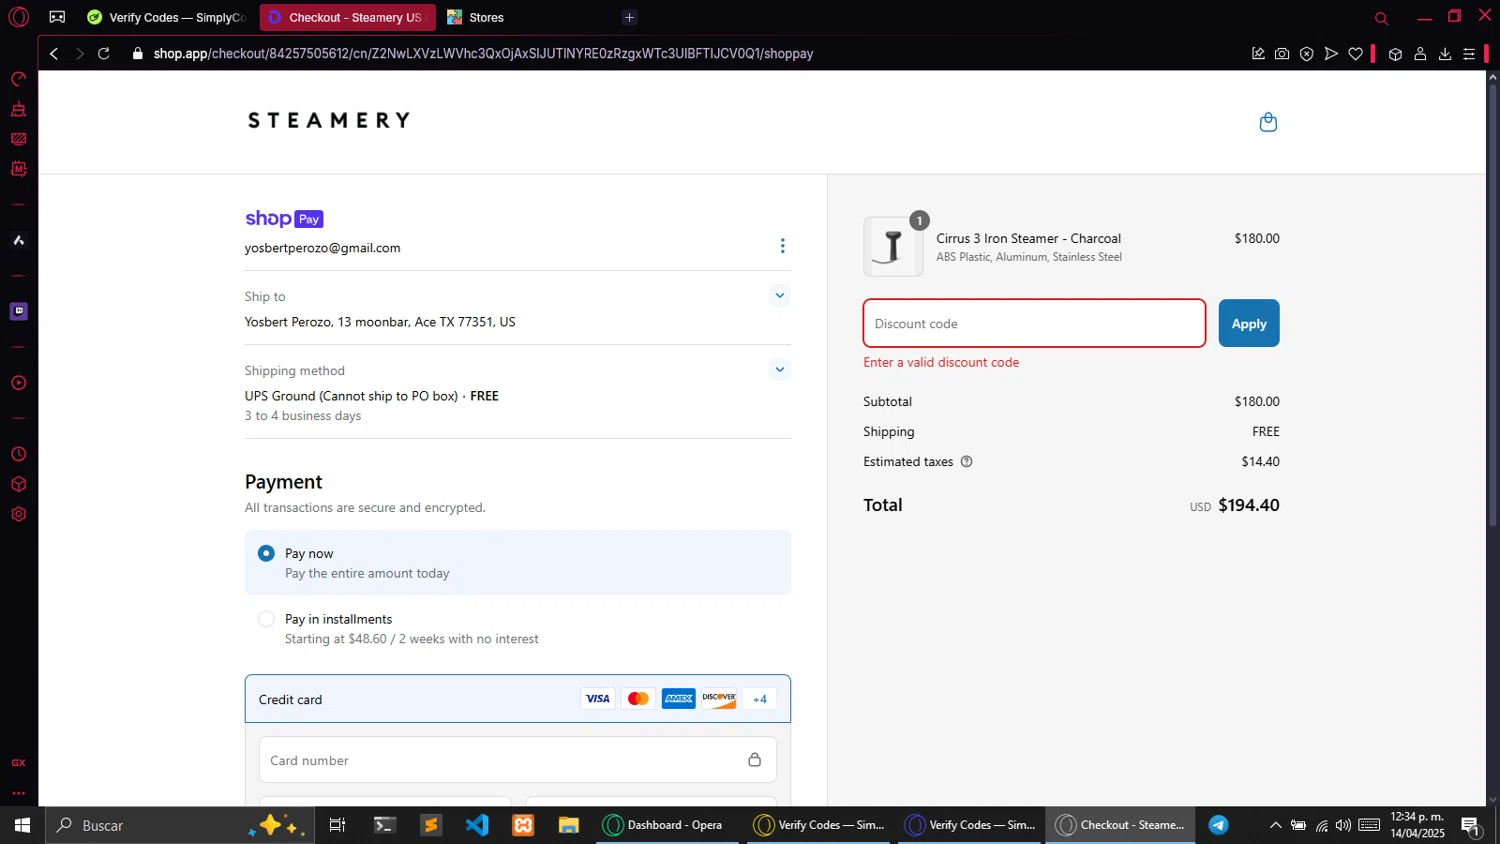Image resolution: width=1500 pixels, height=844 pixels.
Task: Open Telegram from the taskbar
Action: click(1218, 825)
